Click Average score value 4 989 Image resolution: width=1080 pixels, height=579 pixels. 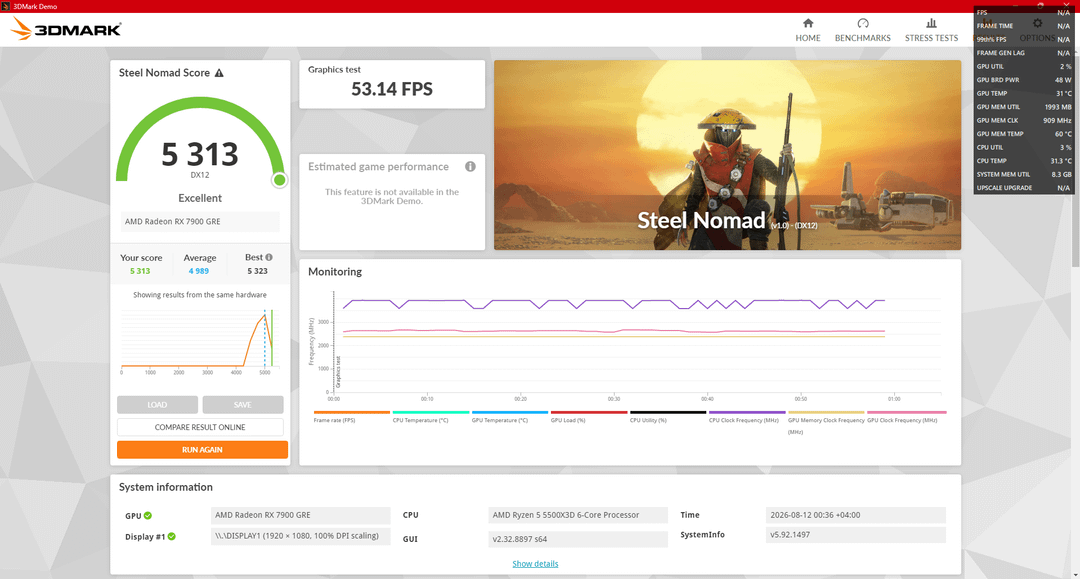pos(199,271)
